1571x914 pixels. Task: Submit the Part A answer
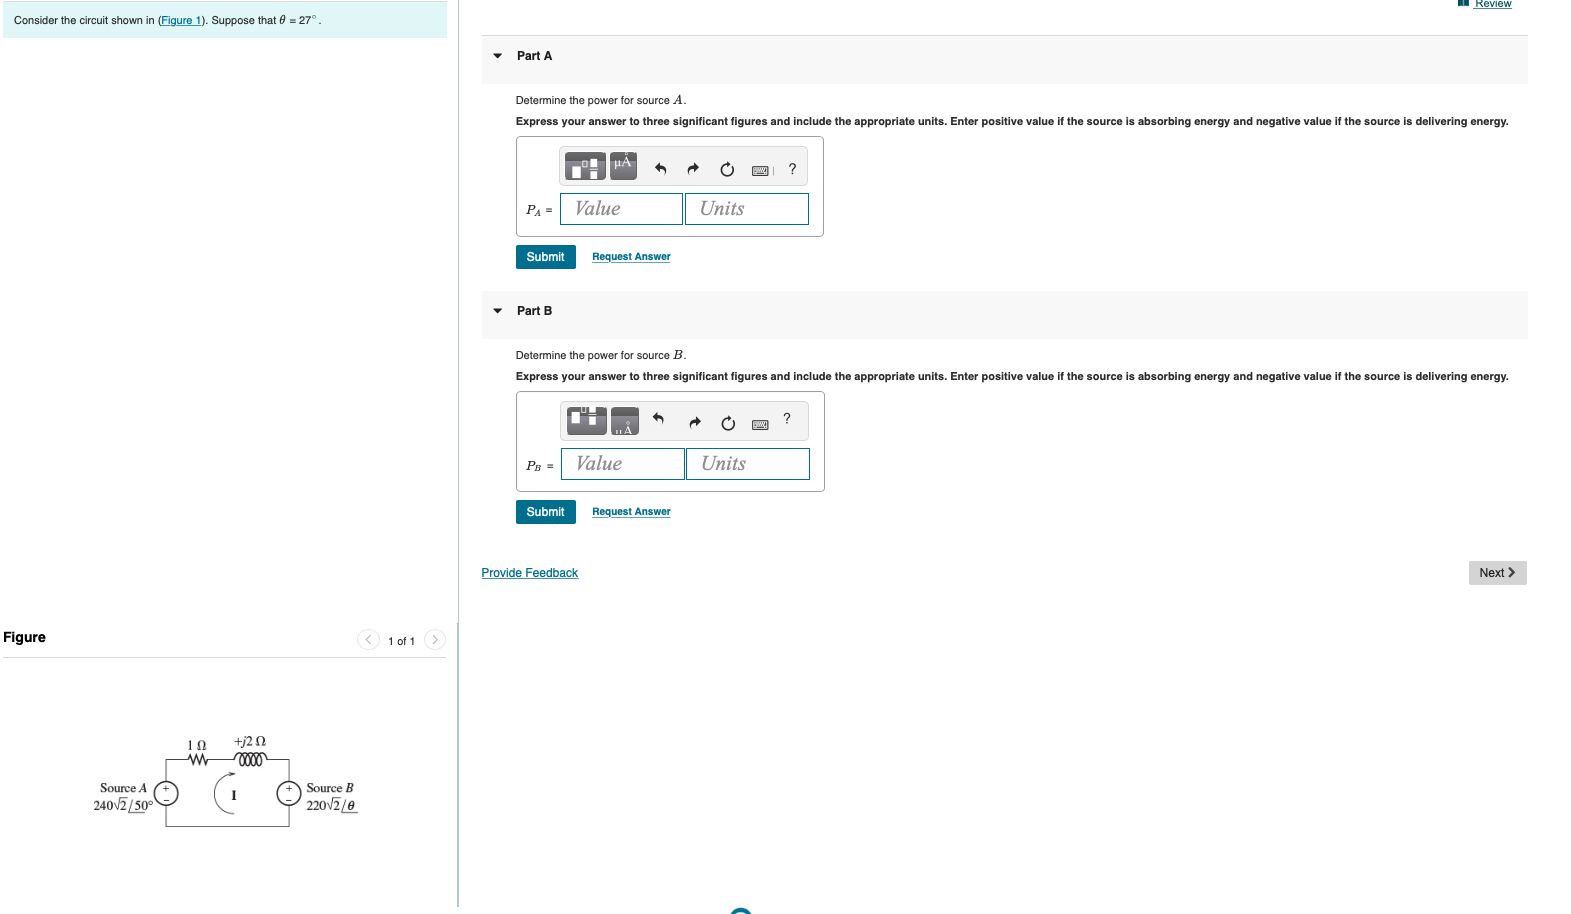tap(546, 257)
